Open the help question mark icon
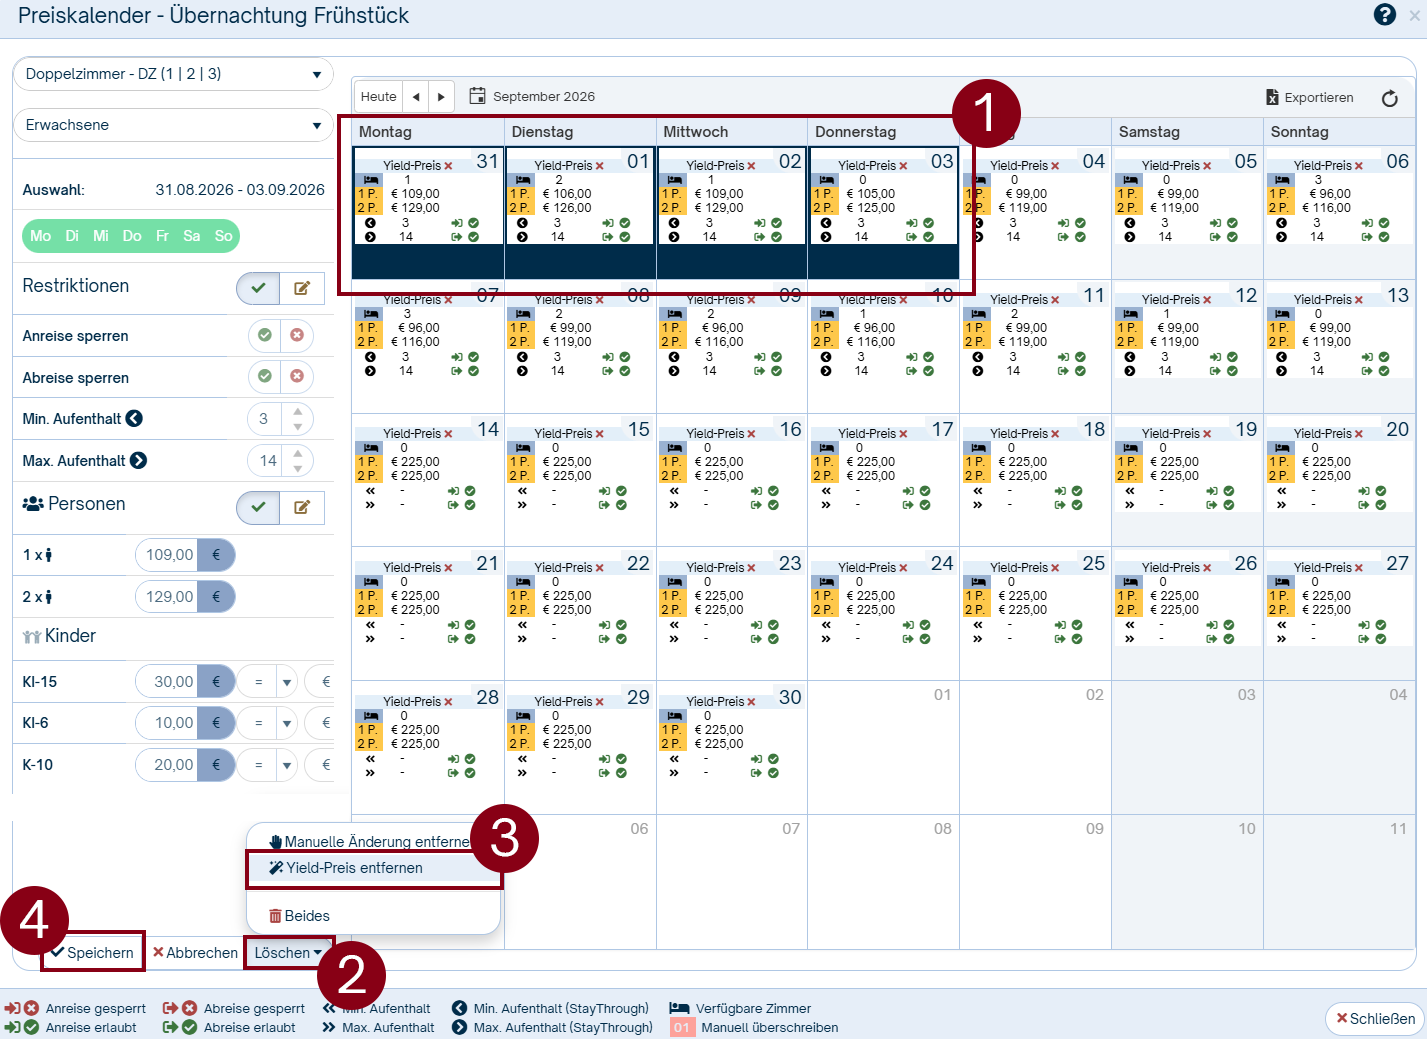Image resolution: width=1427 pixels, height=1039 pixels. coord(1385,15)
